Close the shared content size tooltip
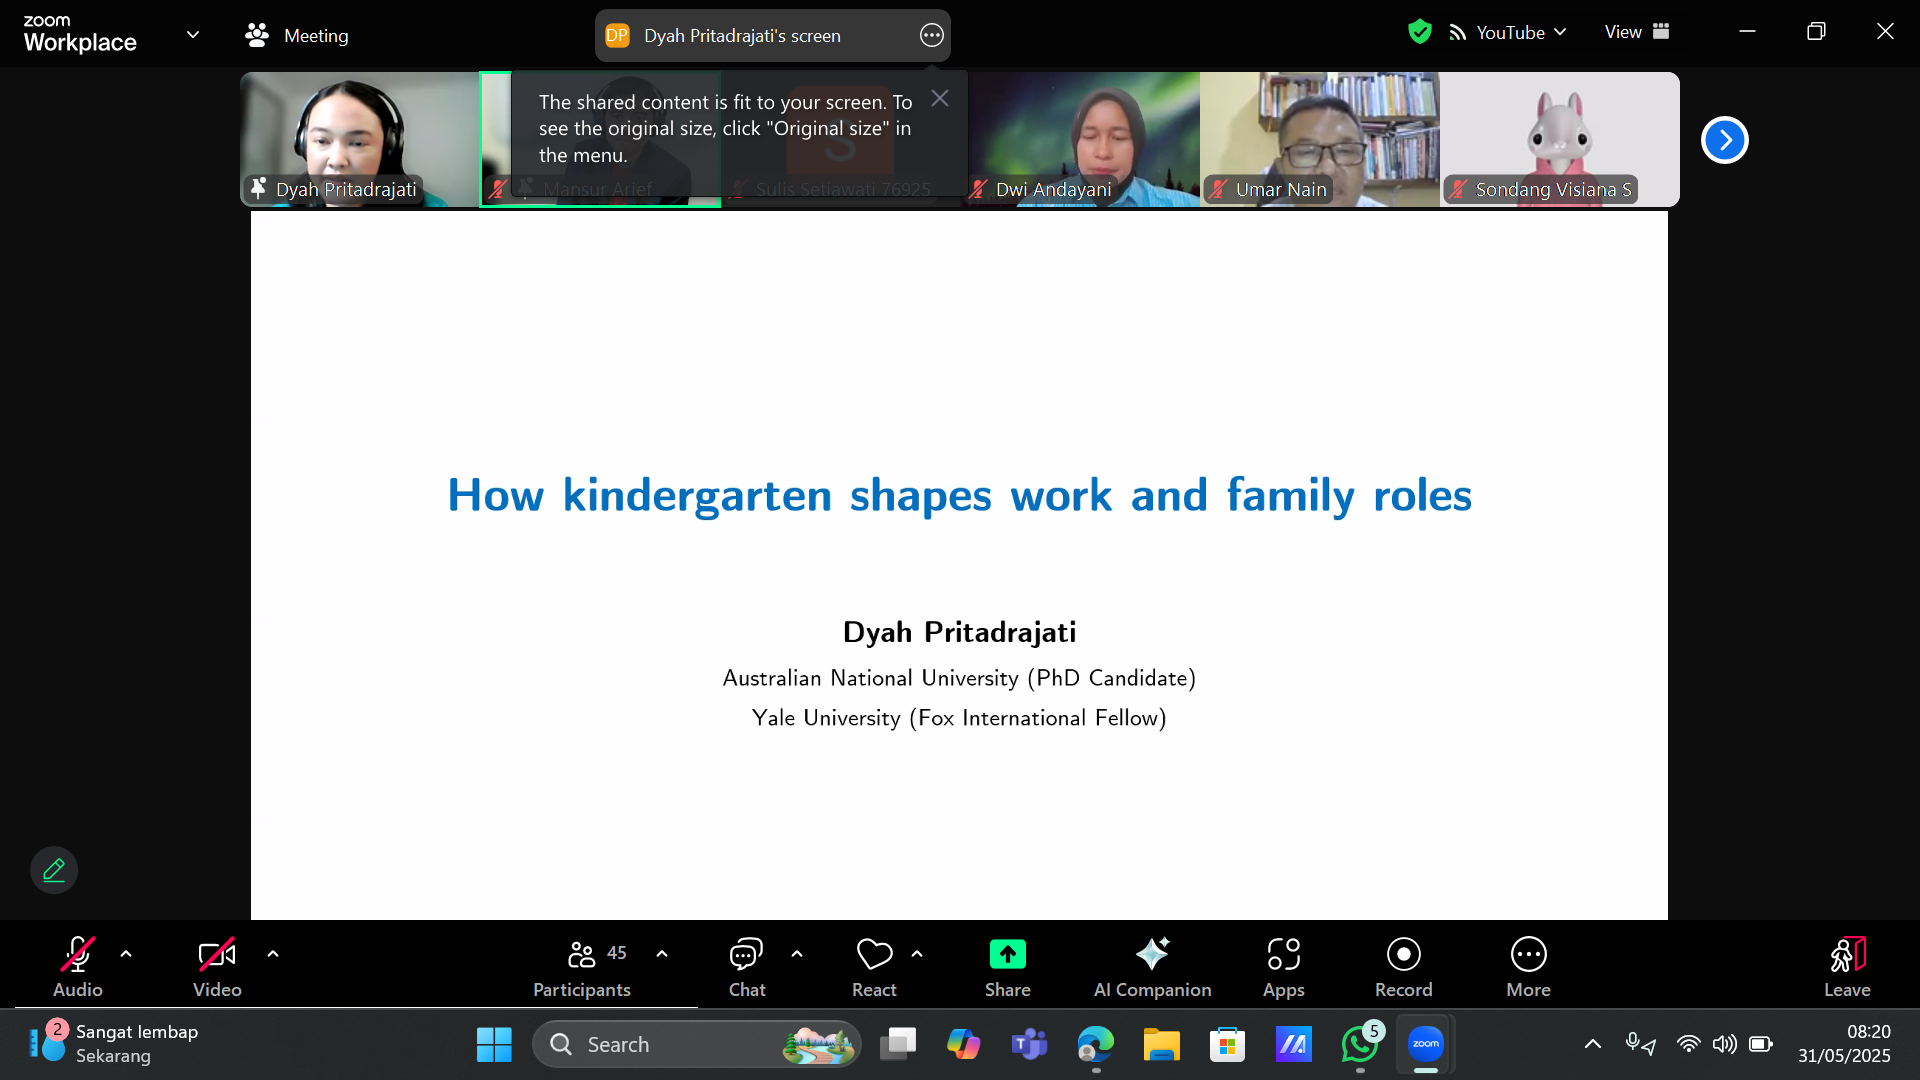The width and height of the screenshot is (1920, 1080). pyautogui.click(x=939, y=98)
